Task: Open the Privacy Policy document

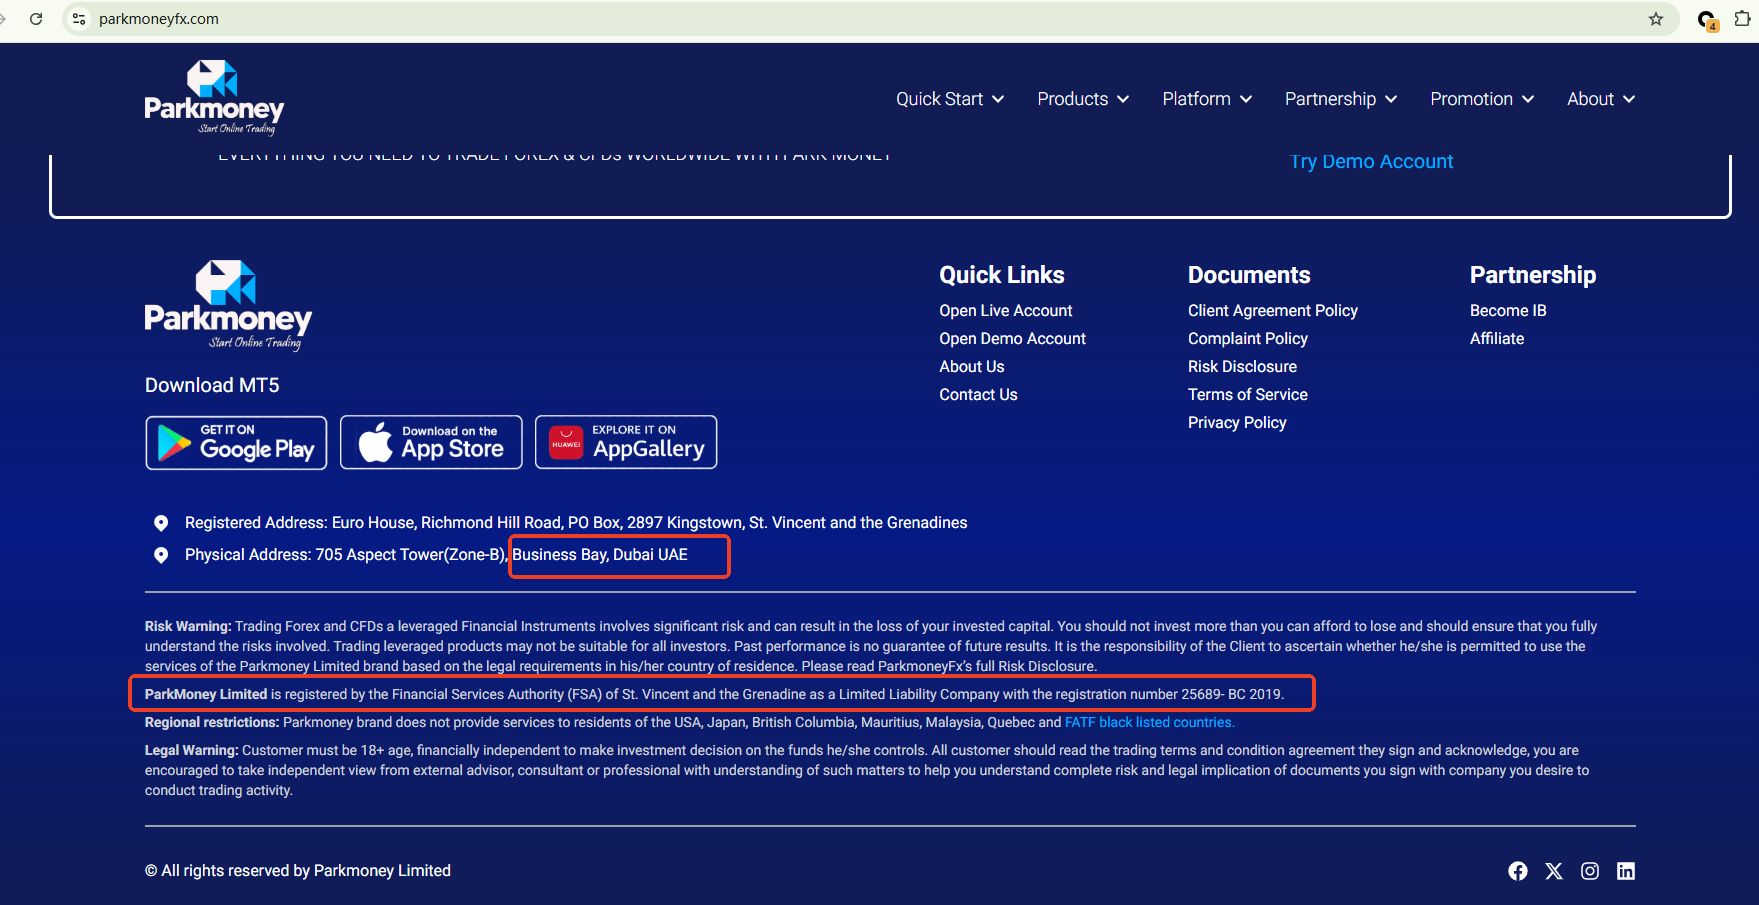Action: click(x=1237, y=423)
